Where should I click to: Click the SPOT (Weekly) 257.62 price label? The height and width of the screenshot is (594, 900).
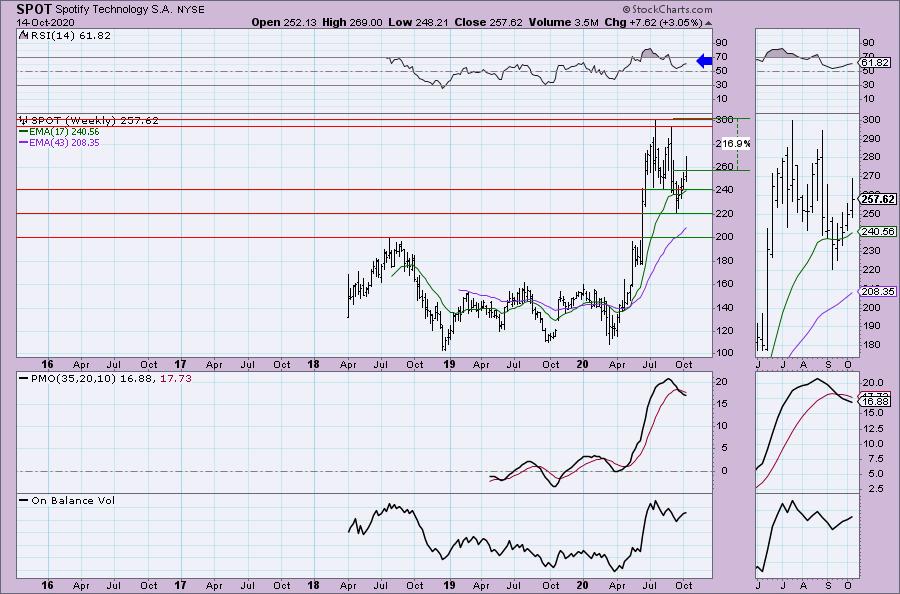[x=95, y=121]
